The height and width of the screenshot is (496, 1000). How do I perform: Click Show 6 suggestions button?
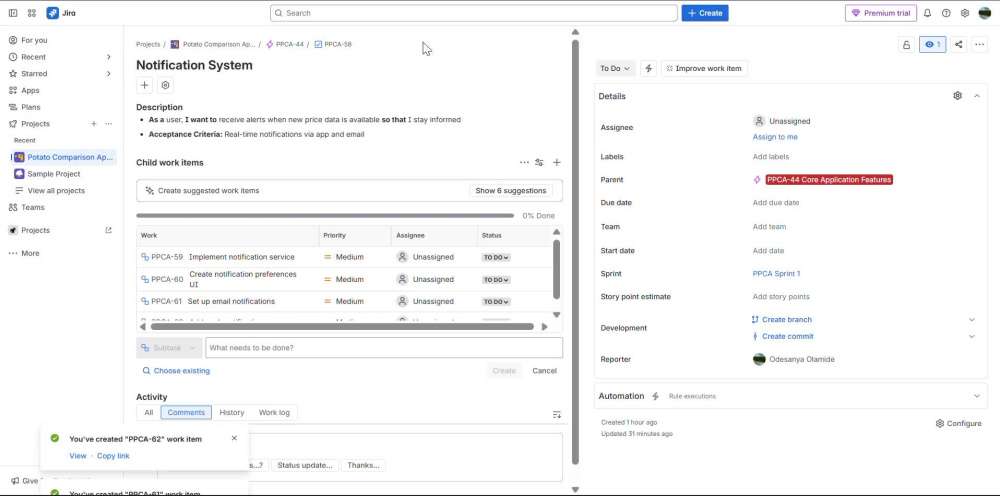[x=511, y=191]
